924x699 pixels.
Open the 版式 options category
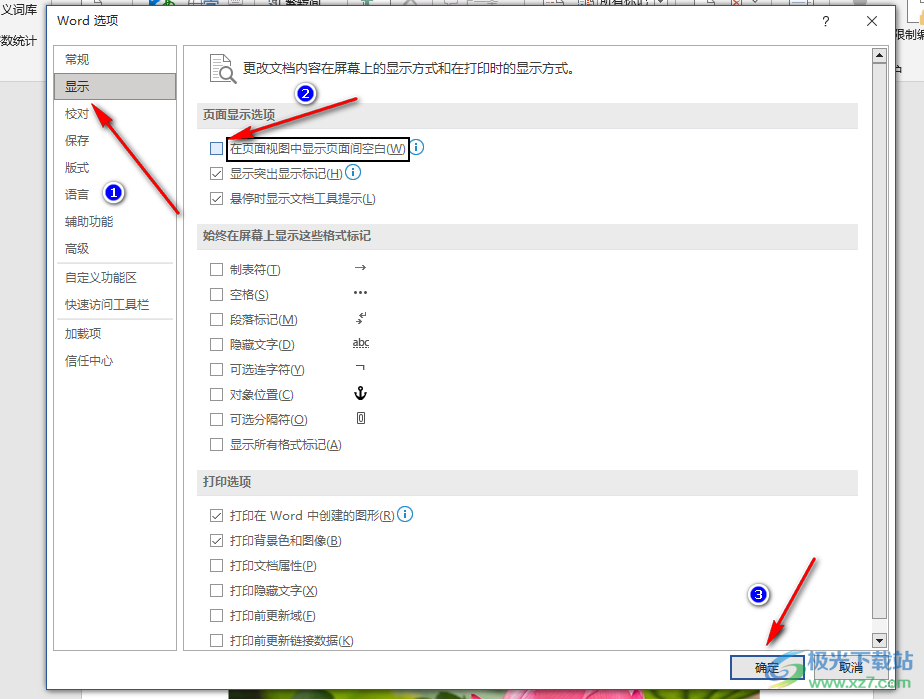tap(115, 168)
